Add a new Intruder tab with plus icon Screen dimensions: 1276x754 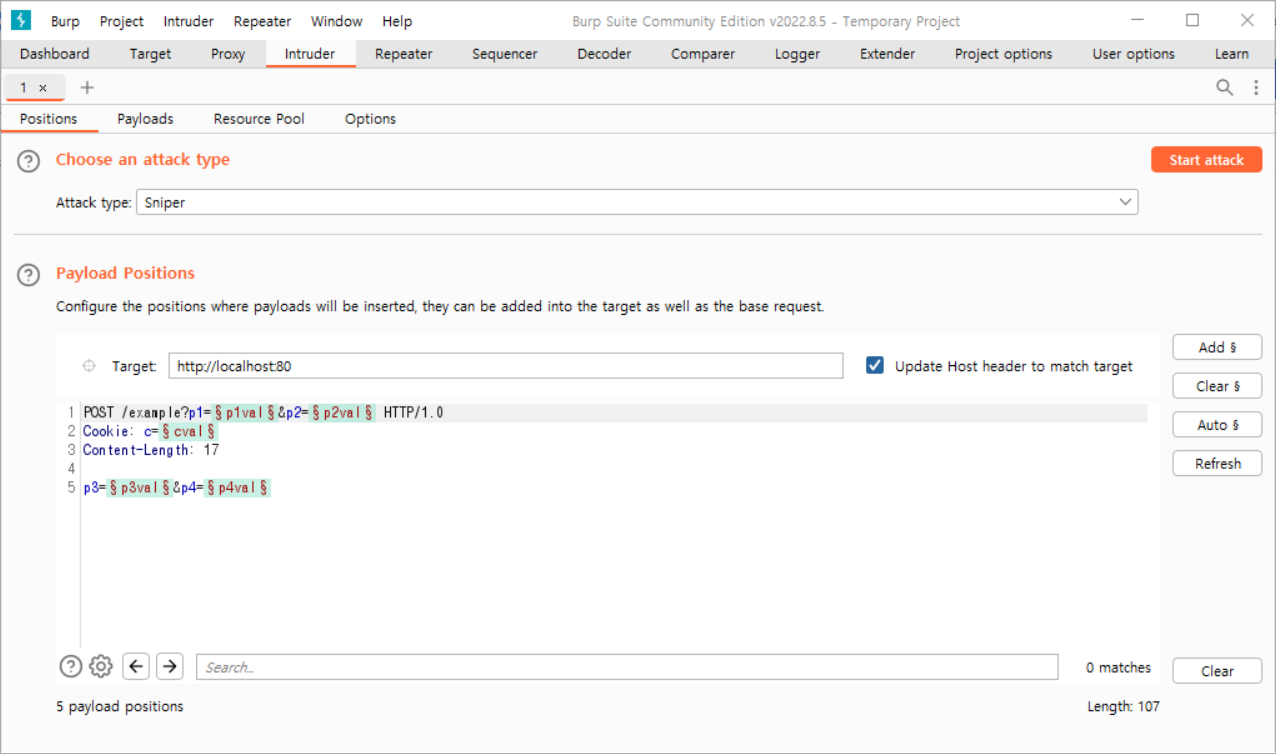pos(87,88)
